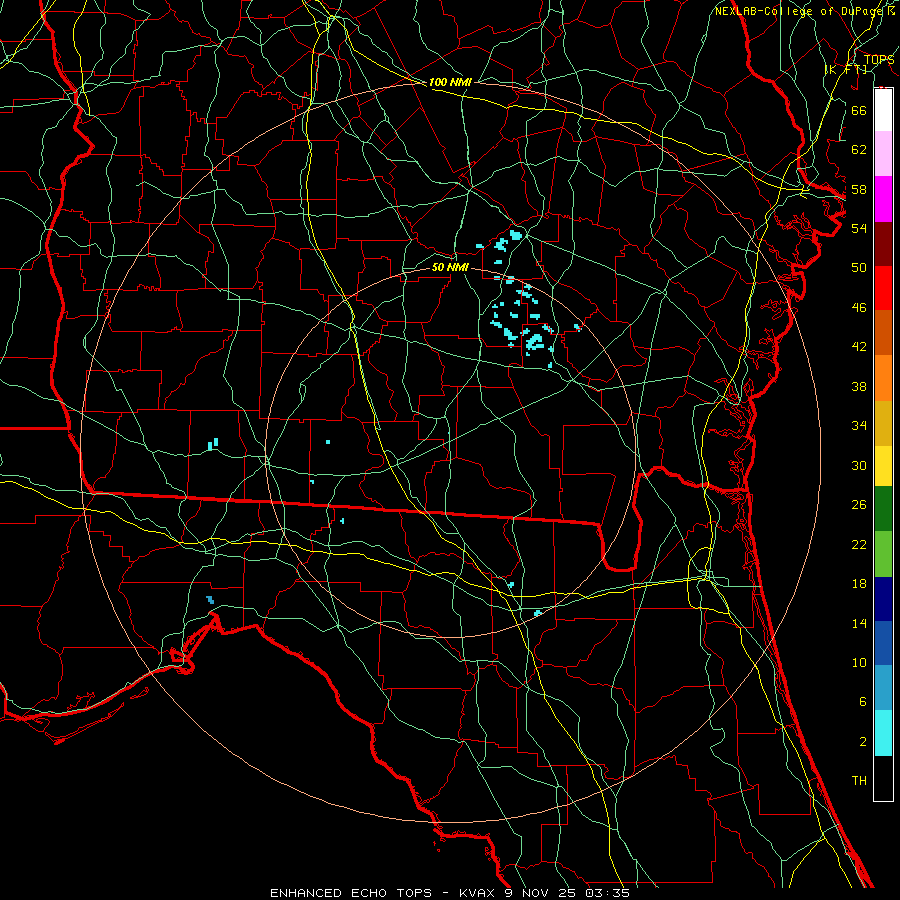Click the '18' legend value
Viewport: 900px width, 900px height.
pyautogui.click(x=859, y=584)
